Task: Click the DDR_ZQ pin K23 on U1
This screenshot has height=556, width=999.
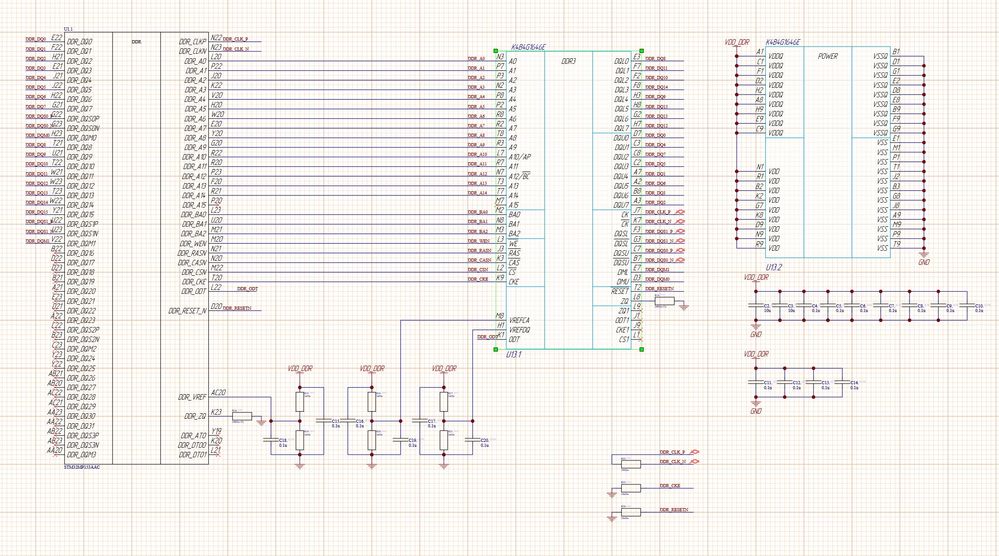Action: 217,412
